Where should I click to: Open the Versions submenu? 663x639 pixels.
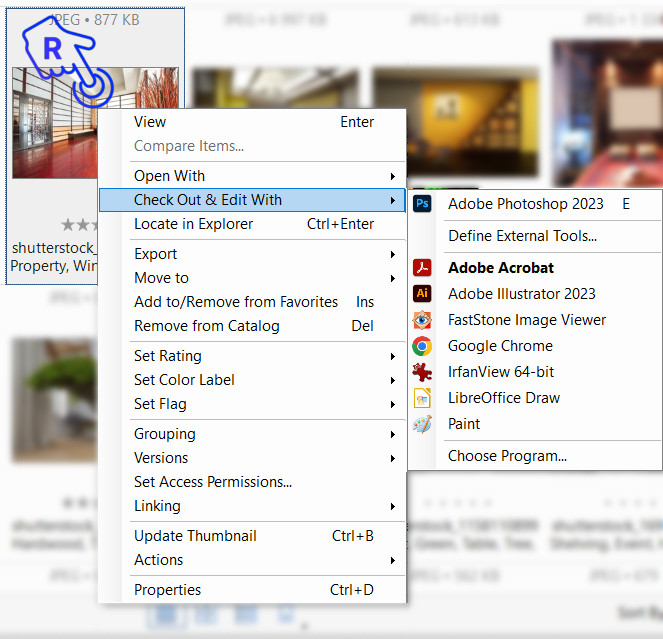252,458
